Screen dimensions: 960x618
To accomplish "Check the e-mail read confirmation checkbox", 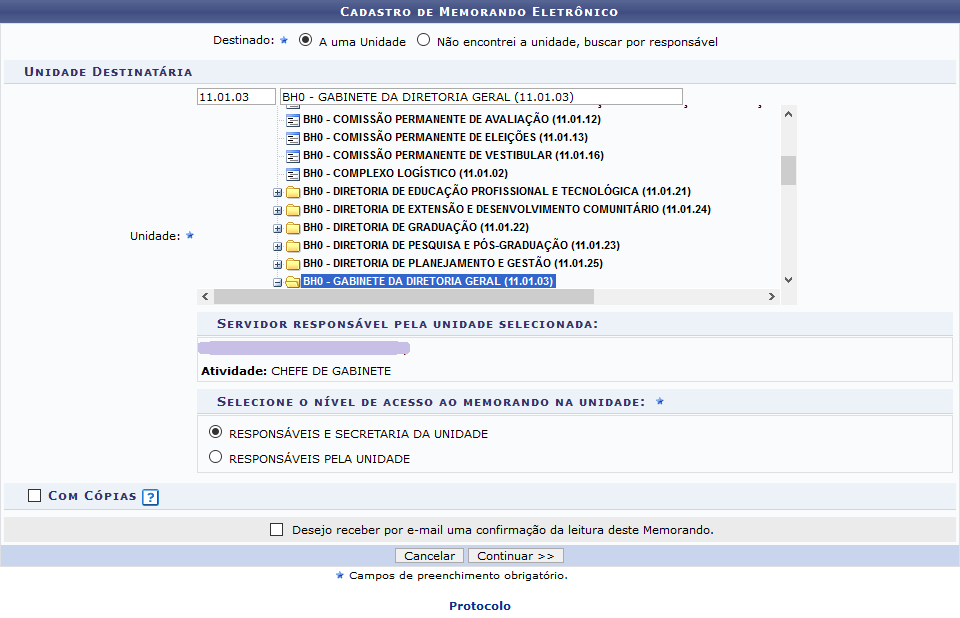I will click(x=277, y=530).
